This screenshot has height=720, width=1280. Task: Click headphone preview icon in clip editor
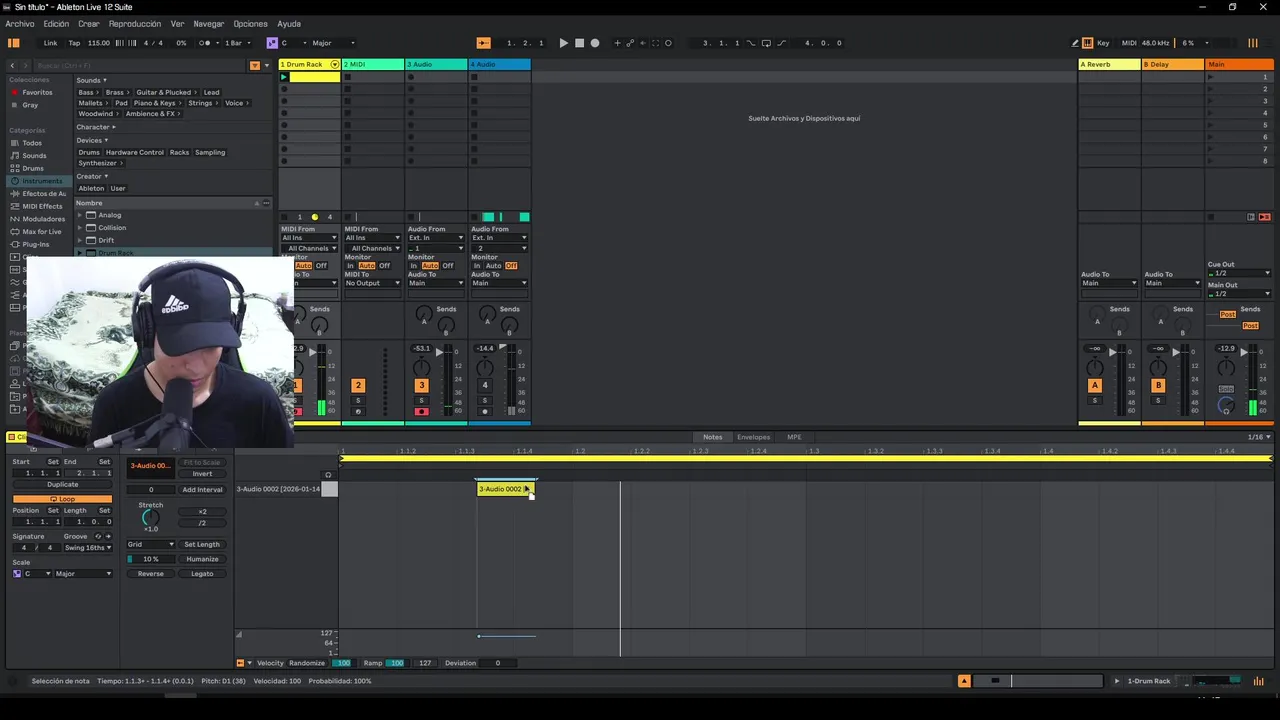pyautogui.click(x=328, y=475)
